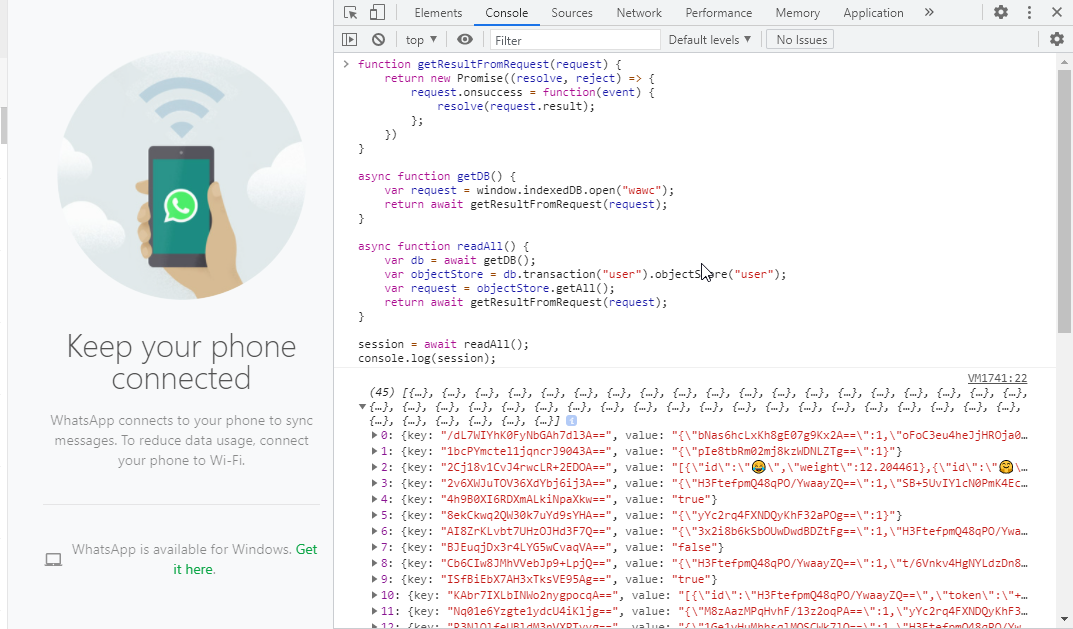Clear the console with the ban icon
The height and width of the screenshot is (629, 1073).
click(378, 40)
